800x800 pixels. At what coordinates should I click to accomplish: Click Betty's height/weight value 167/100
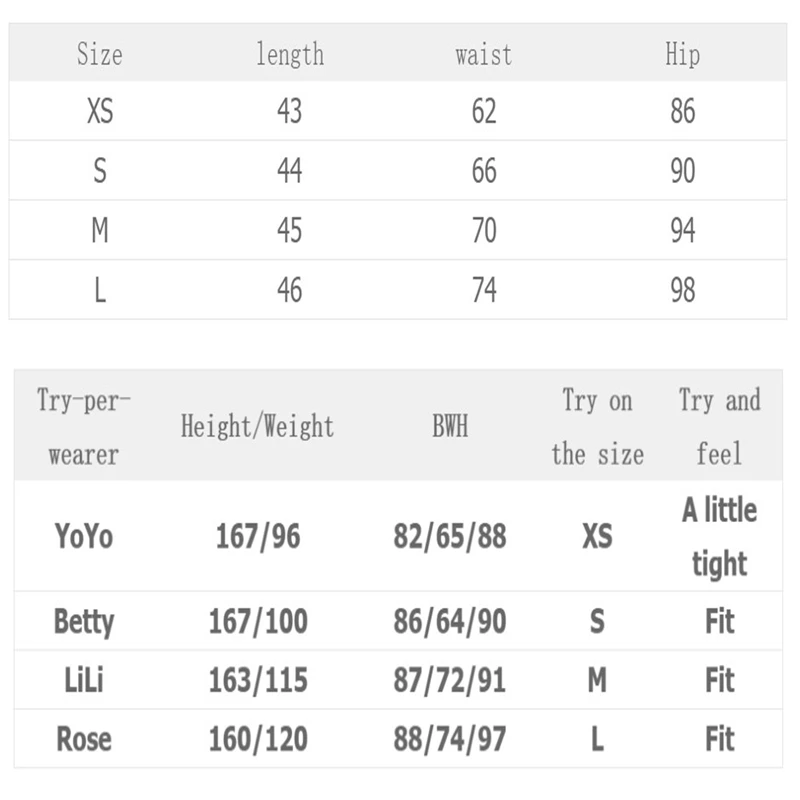(x=258, y=622)
